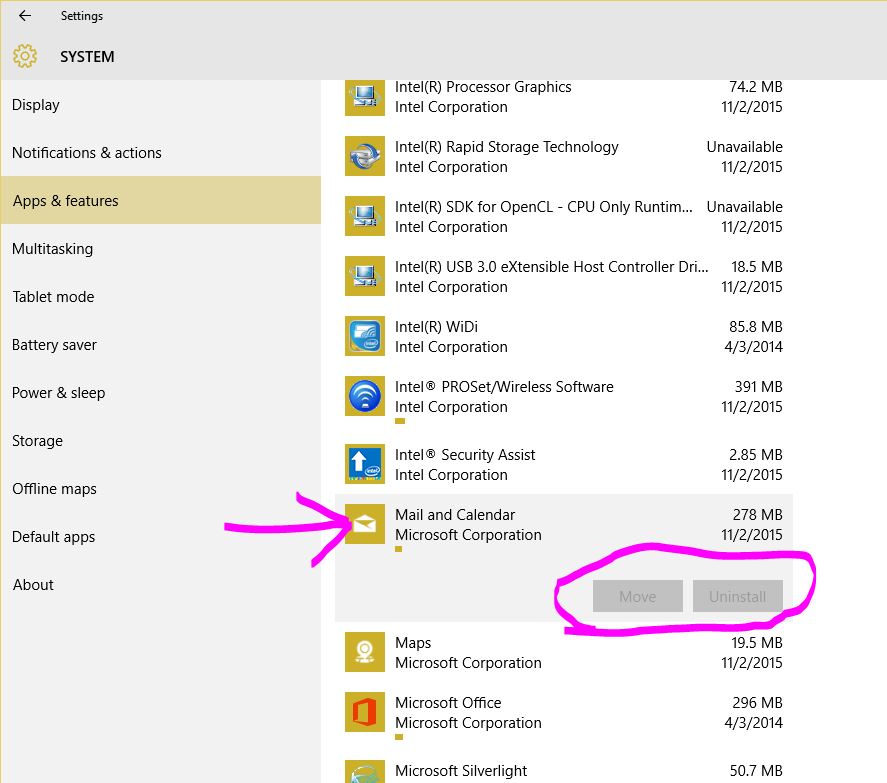
Task: Click the Intel WiDi icon
Action: [365, 336]
